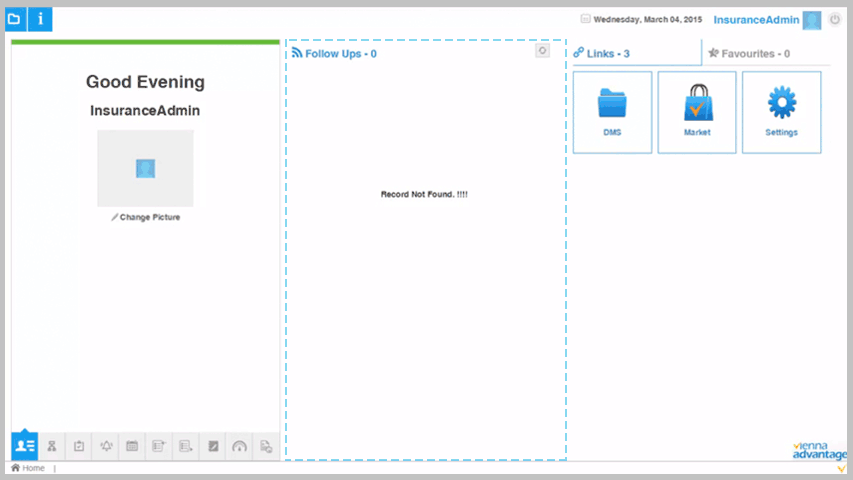Click the Change Picture link
This screenshot has height=480, width=853.
click(146, 217)
